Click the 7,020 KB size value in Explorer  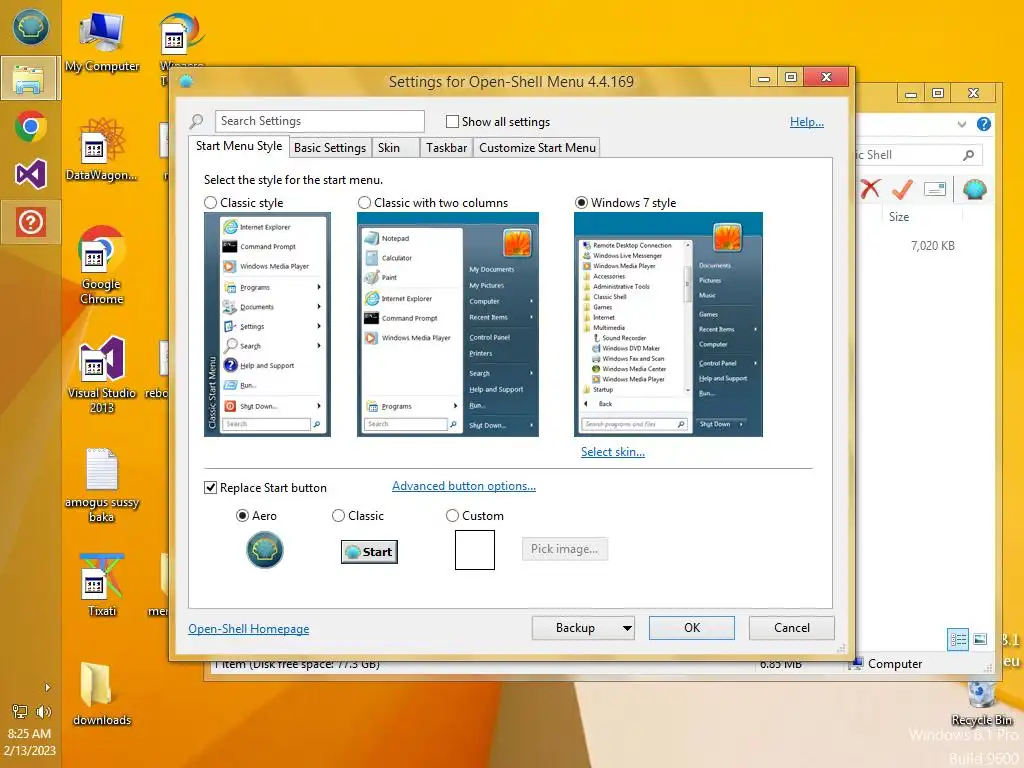coord(933,246)
